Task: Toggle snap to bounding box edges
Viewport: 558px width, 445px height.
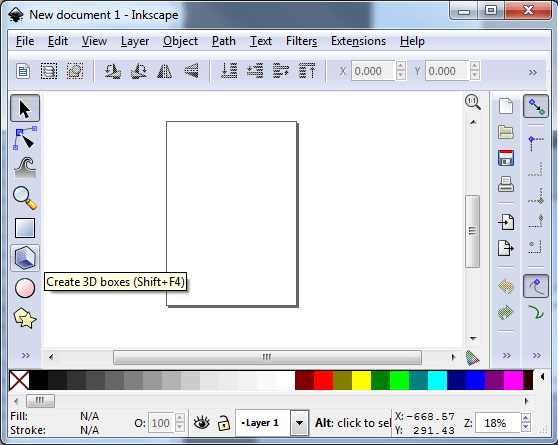Action: [536, 169]
